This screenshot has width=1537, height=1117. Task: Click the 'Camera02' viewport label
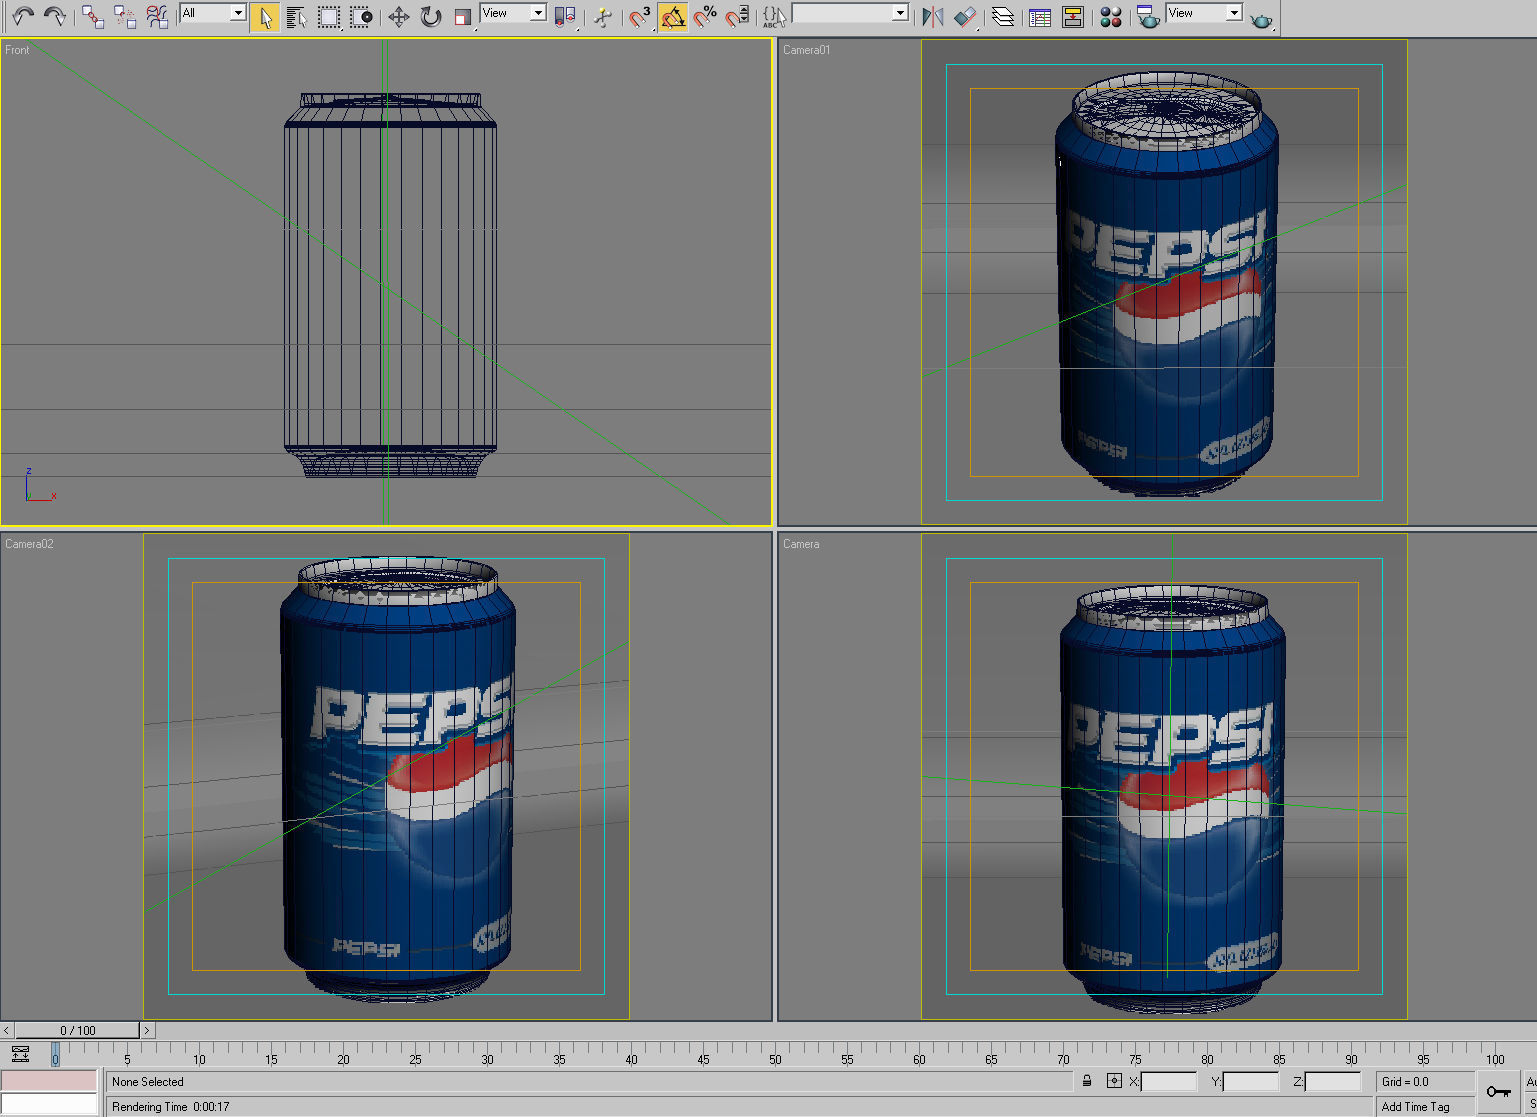[29, 544]
